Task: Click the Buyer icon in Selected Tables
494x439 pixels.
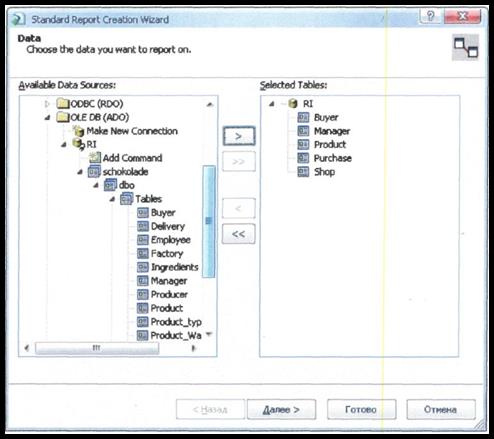Action: (303, 117)
